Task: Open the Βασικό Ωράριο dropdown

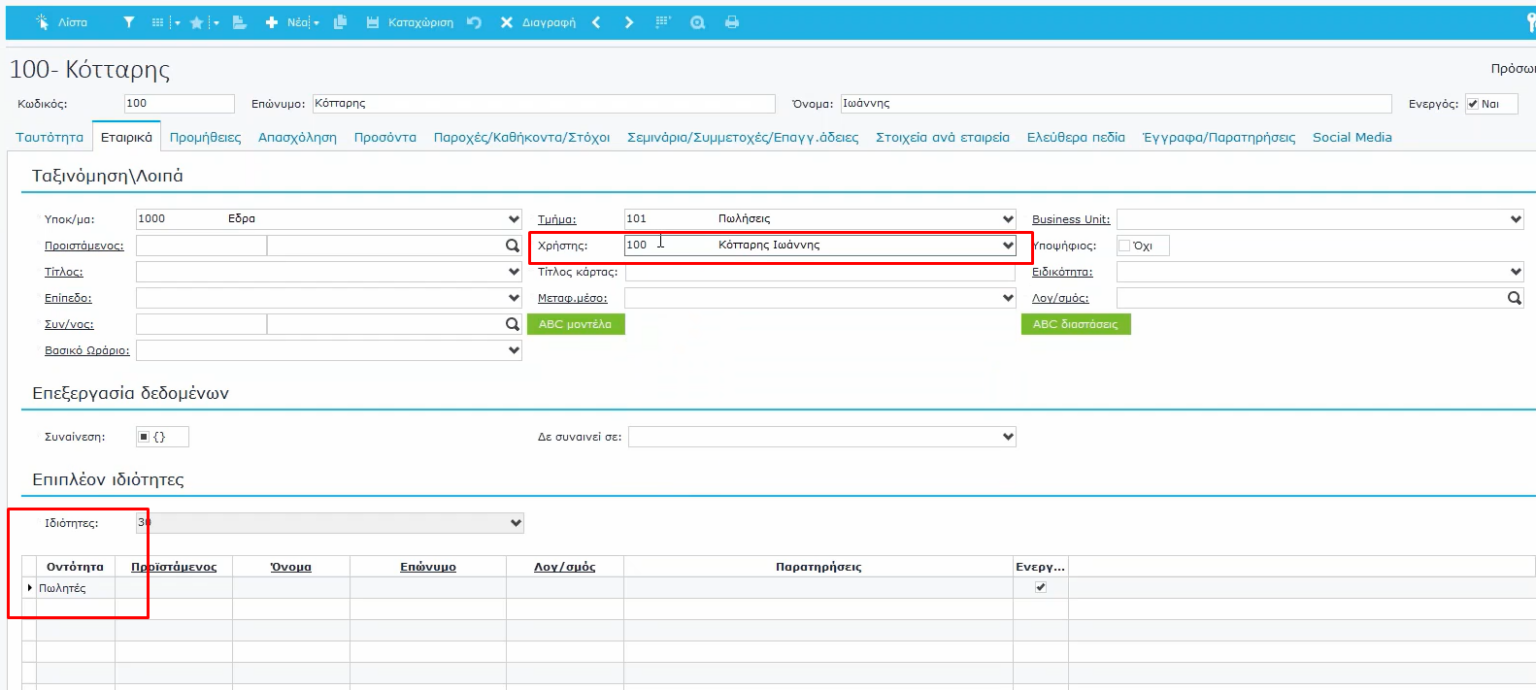Action: [514, 350]
